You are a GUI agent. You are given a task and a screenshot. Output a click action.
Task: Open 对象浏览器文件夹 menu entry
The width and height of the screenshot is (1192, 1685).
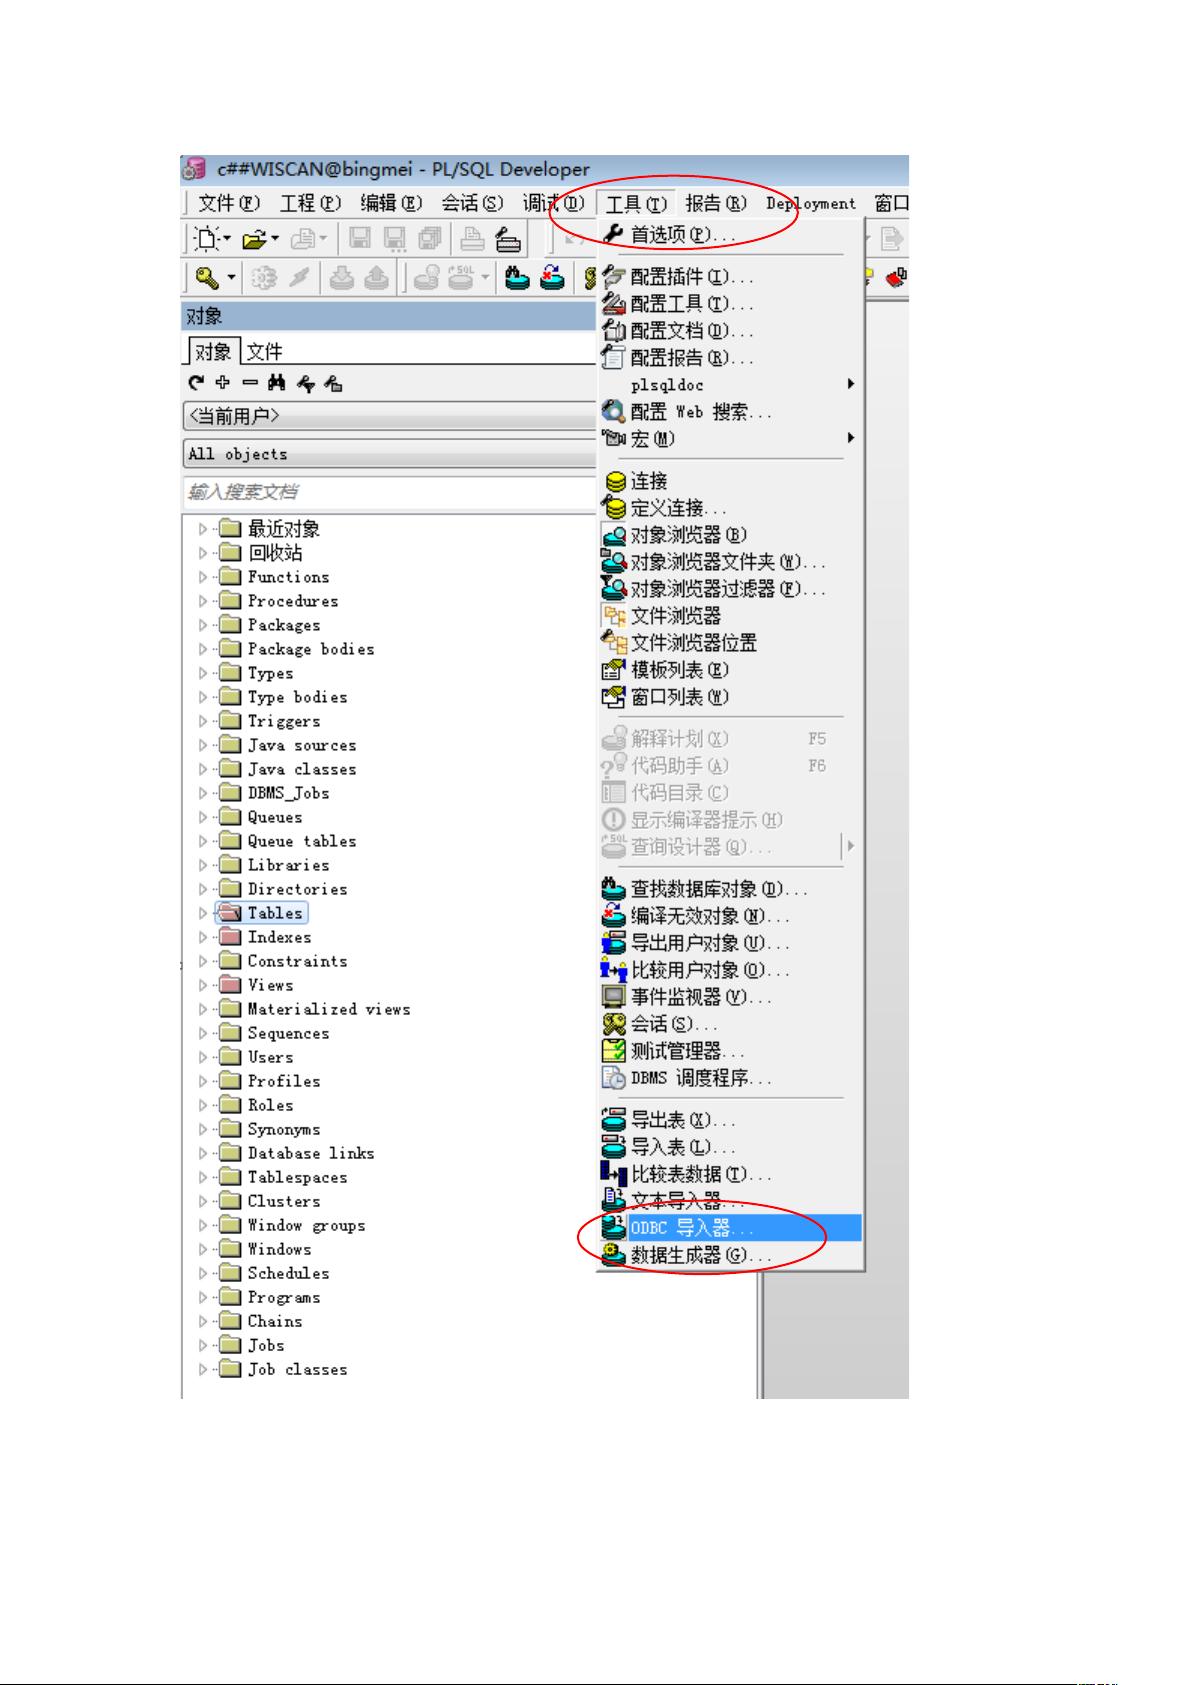730,562
